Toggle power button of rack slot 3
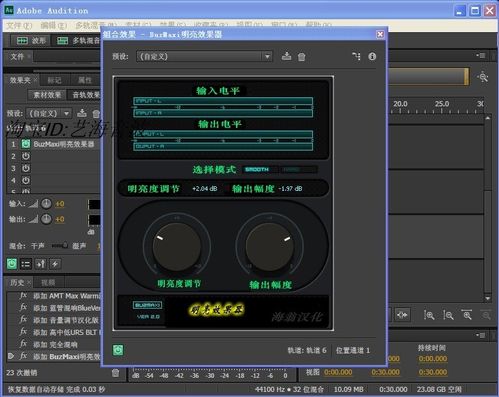Screen dimensions: 499x397 click(26, 168)
